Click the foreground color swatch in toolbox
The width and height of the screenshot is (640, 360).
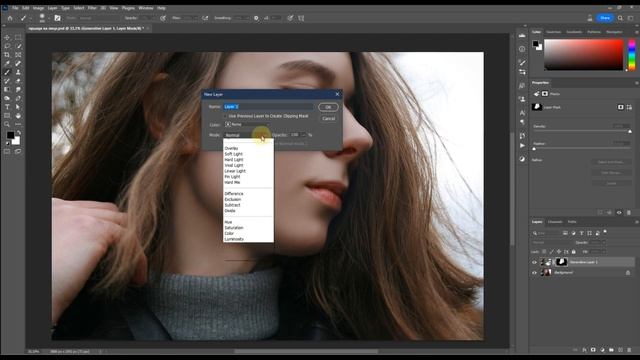tap(10, 135)
